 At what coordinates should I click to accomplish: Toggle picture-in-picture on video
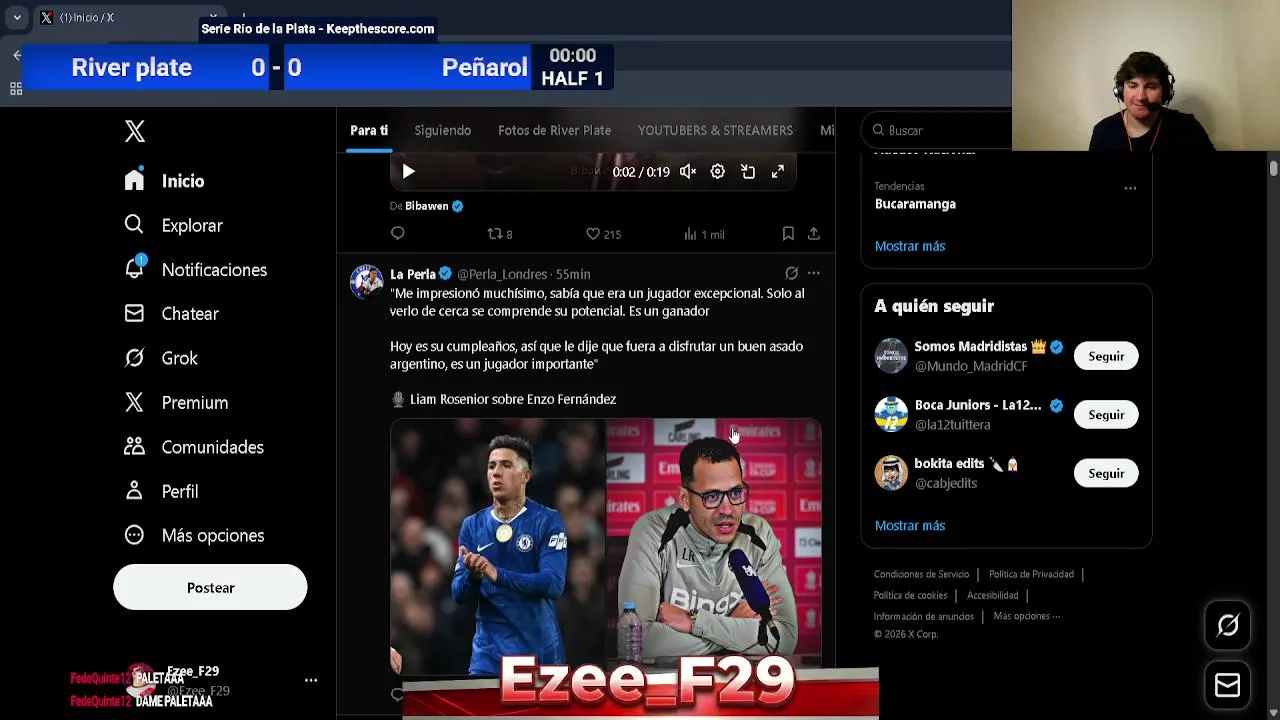coord(748,172)
